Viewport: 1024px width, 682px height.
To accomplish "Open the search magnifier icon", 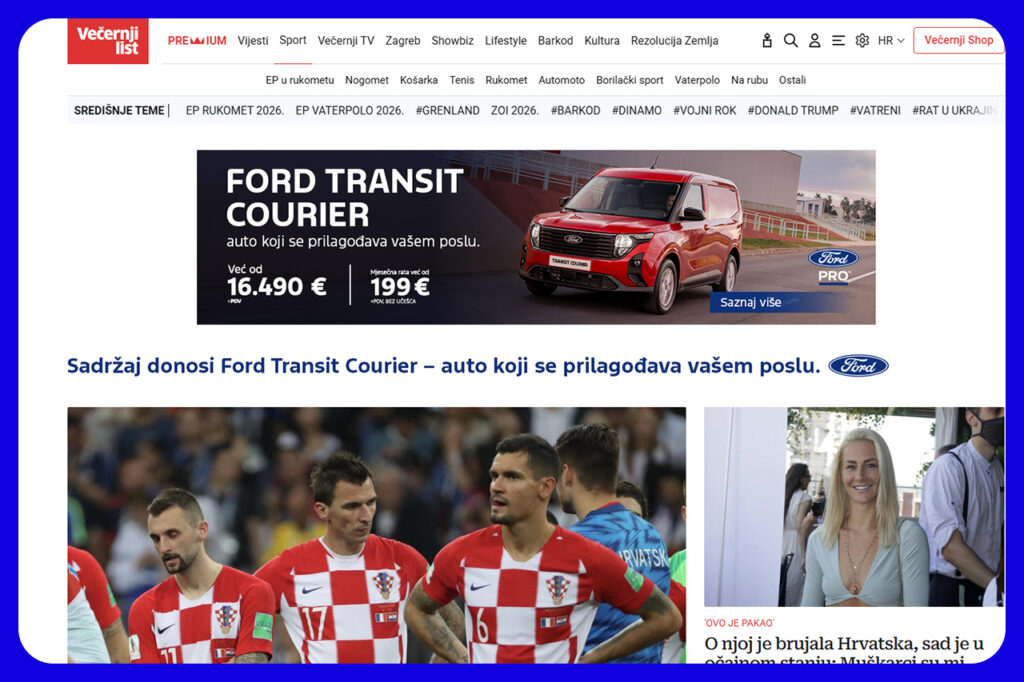I will click(x=790, y=41).
